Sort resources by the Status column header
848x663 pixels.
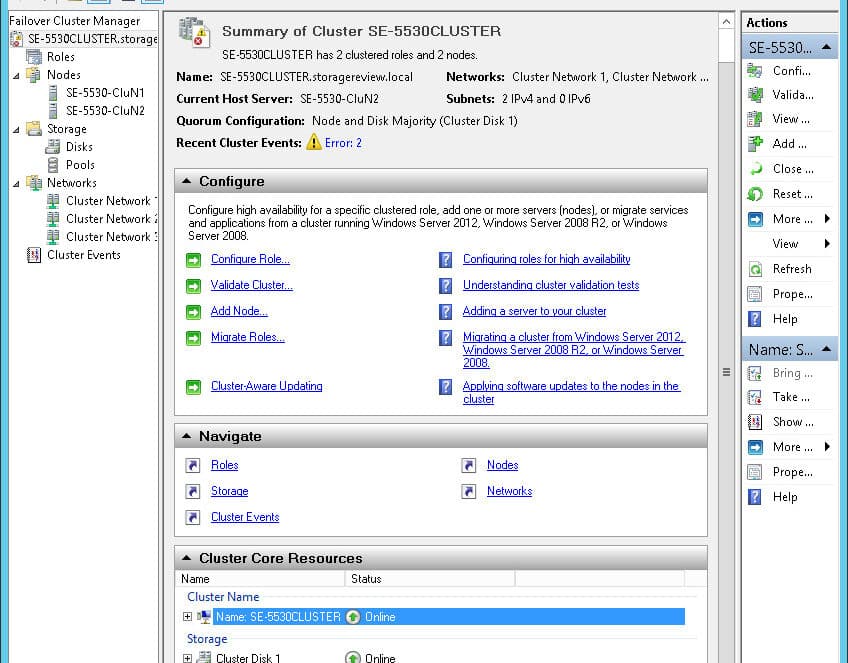click(430, 579)
